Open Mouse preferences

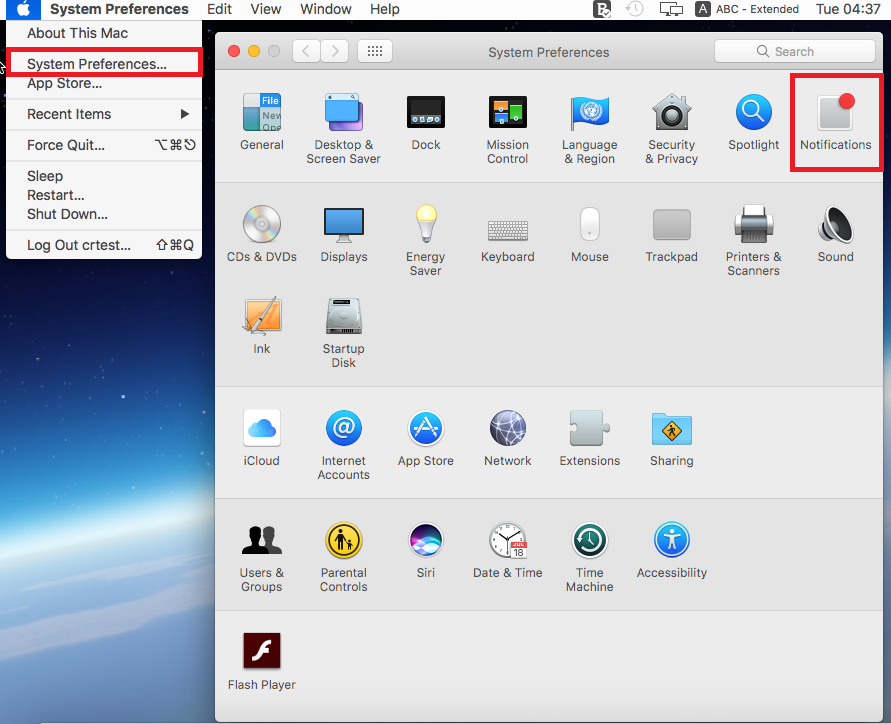[x=589, y=234]
